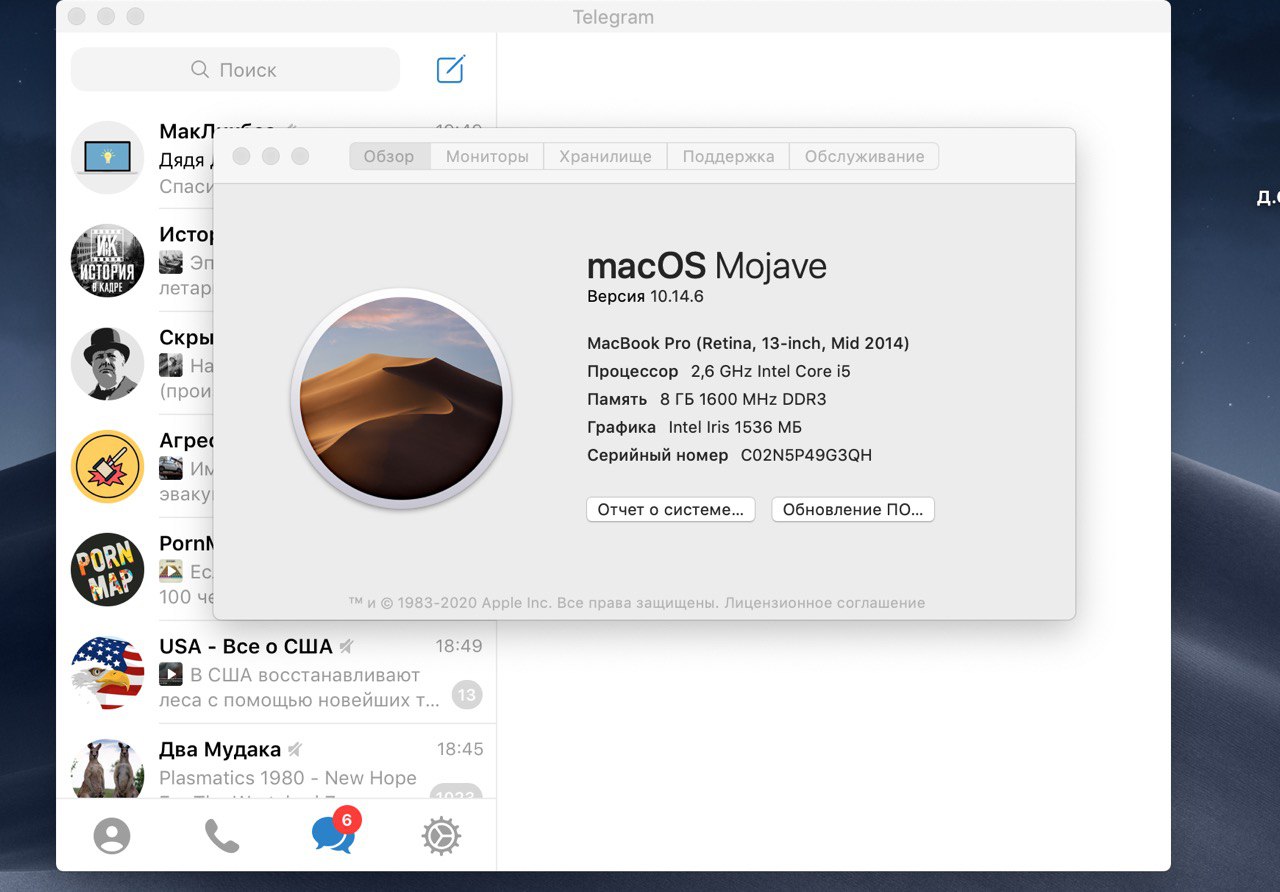Click the compose new message icon
The width and height of the screenshot is (1280, 892).
(451, 69)
